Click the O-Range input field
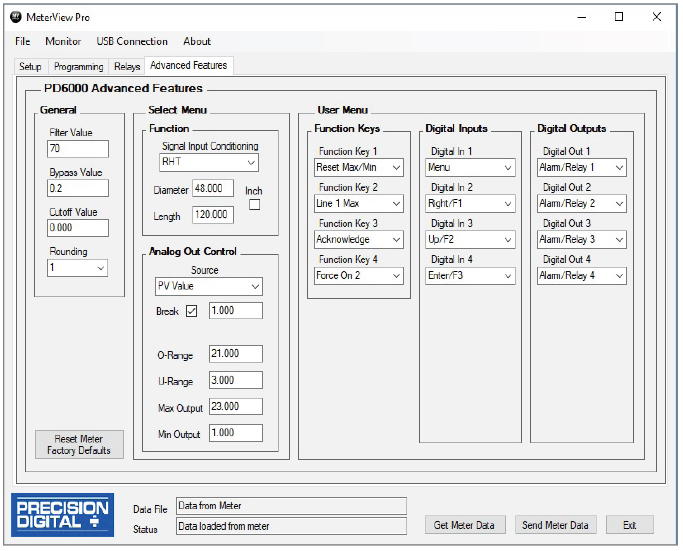Image resolution: width=683 pixels, height=551 pixels. pyautogui.click(x=236, y=354)
